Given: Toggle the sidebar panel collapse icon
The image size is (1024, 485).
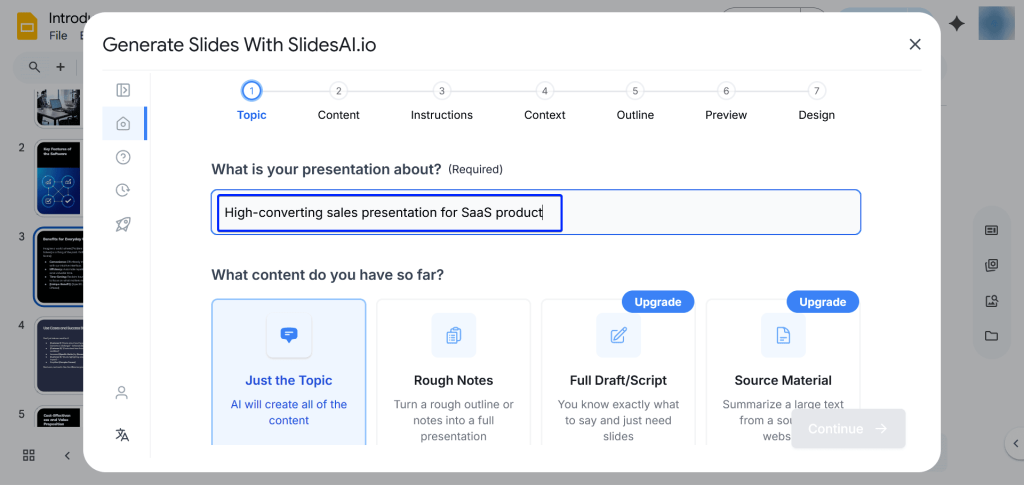Looking at the screenshot, I should (x=123, y=90).
